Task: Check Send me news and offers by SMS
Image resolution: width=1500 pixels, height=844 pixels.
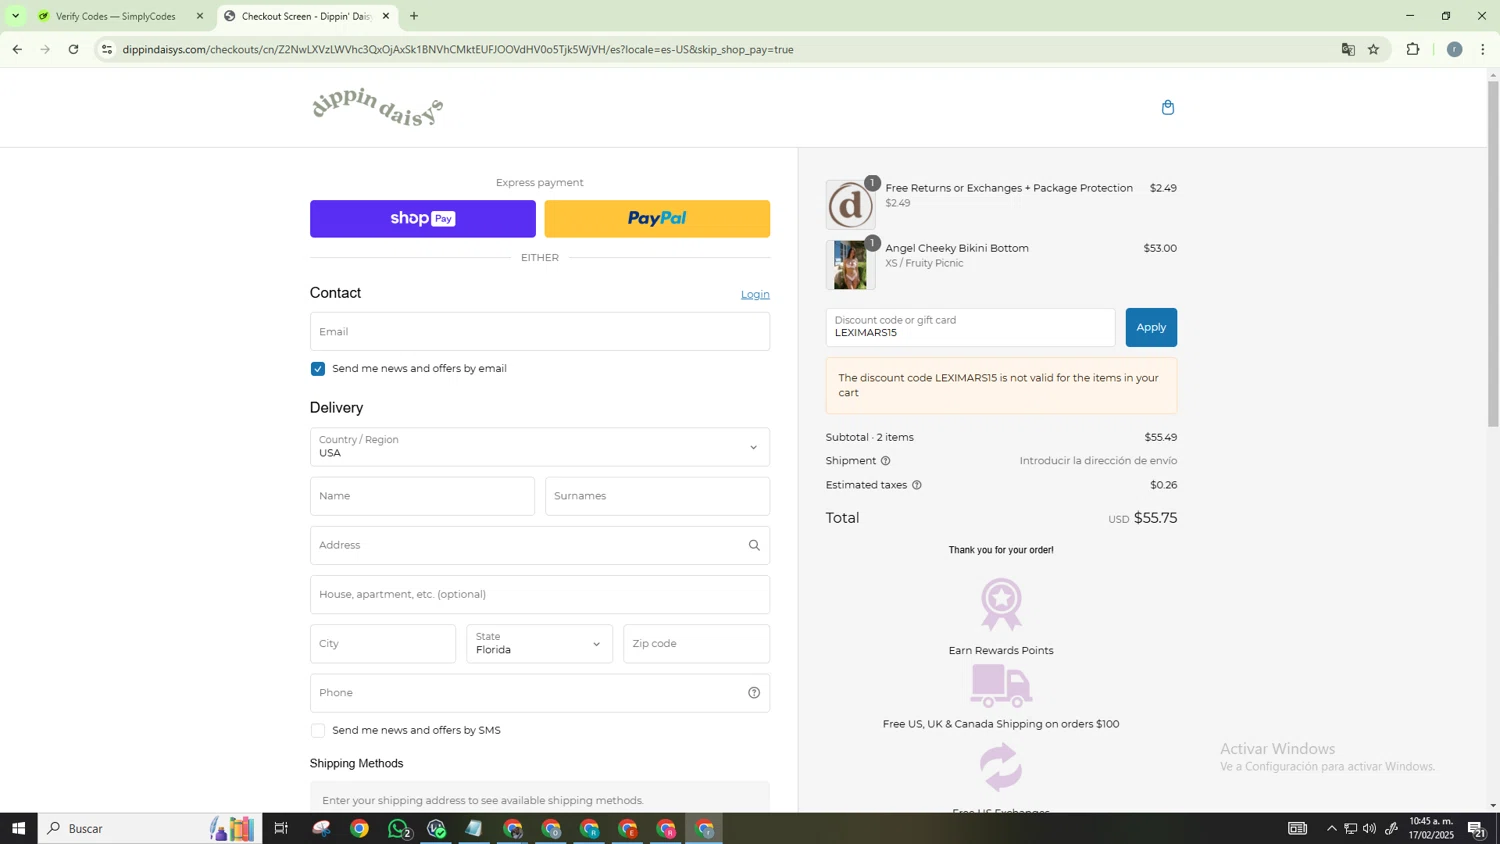Action: point(318,731)
